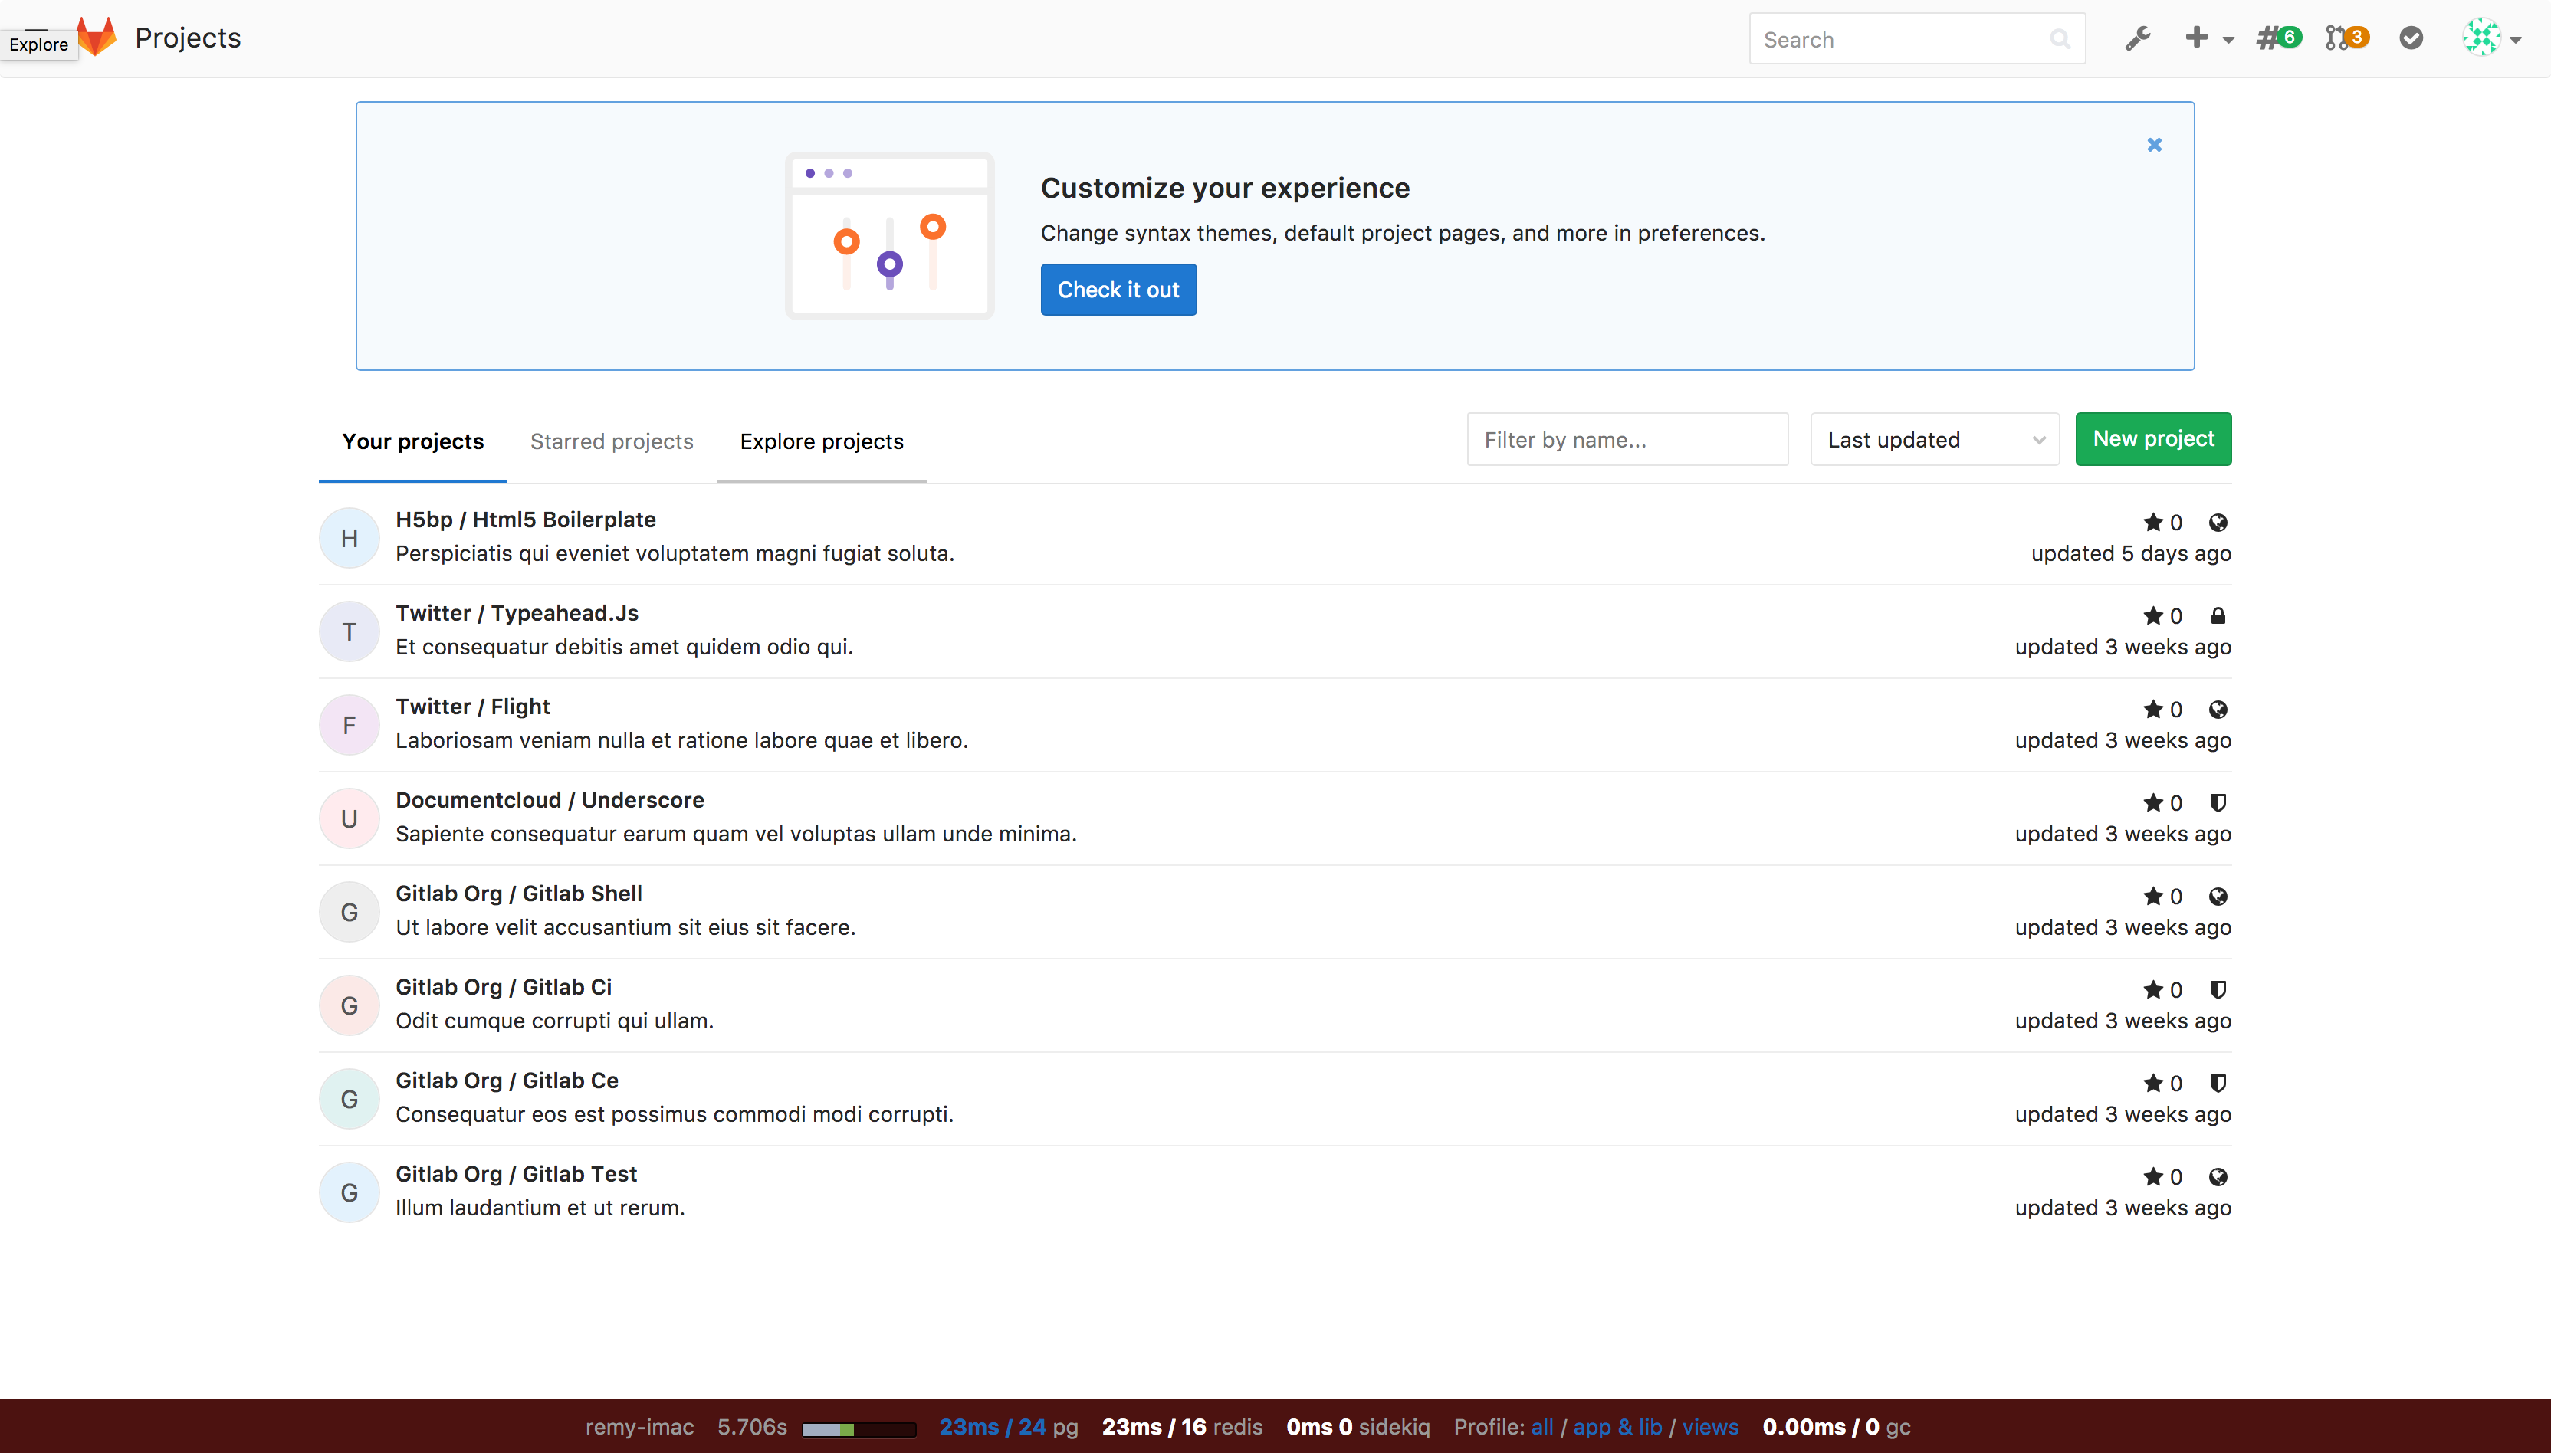Image resolution: width=2551 pixels, height=1456 pixels.
Task: Focus the Filter by name field
Action: (1627, 440)
